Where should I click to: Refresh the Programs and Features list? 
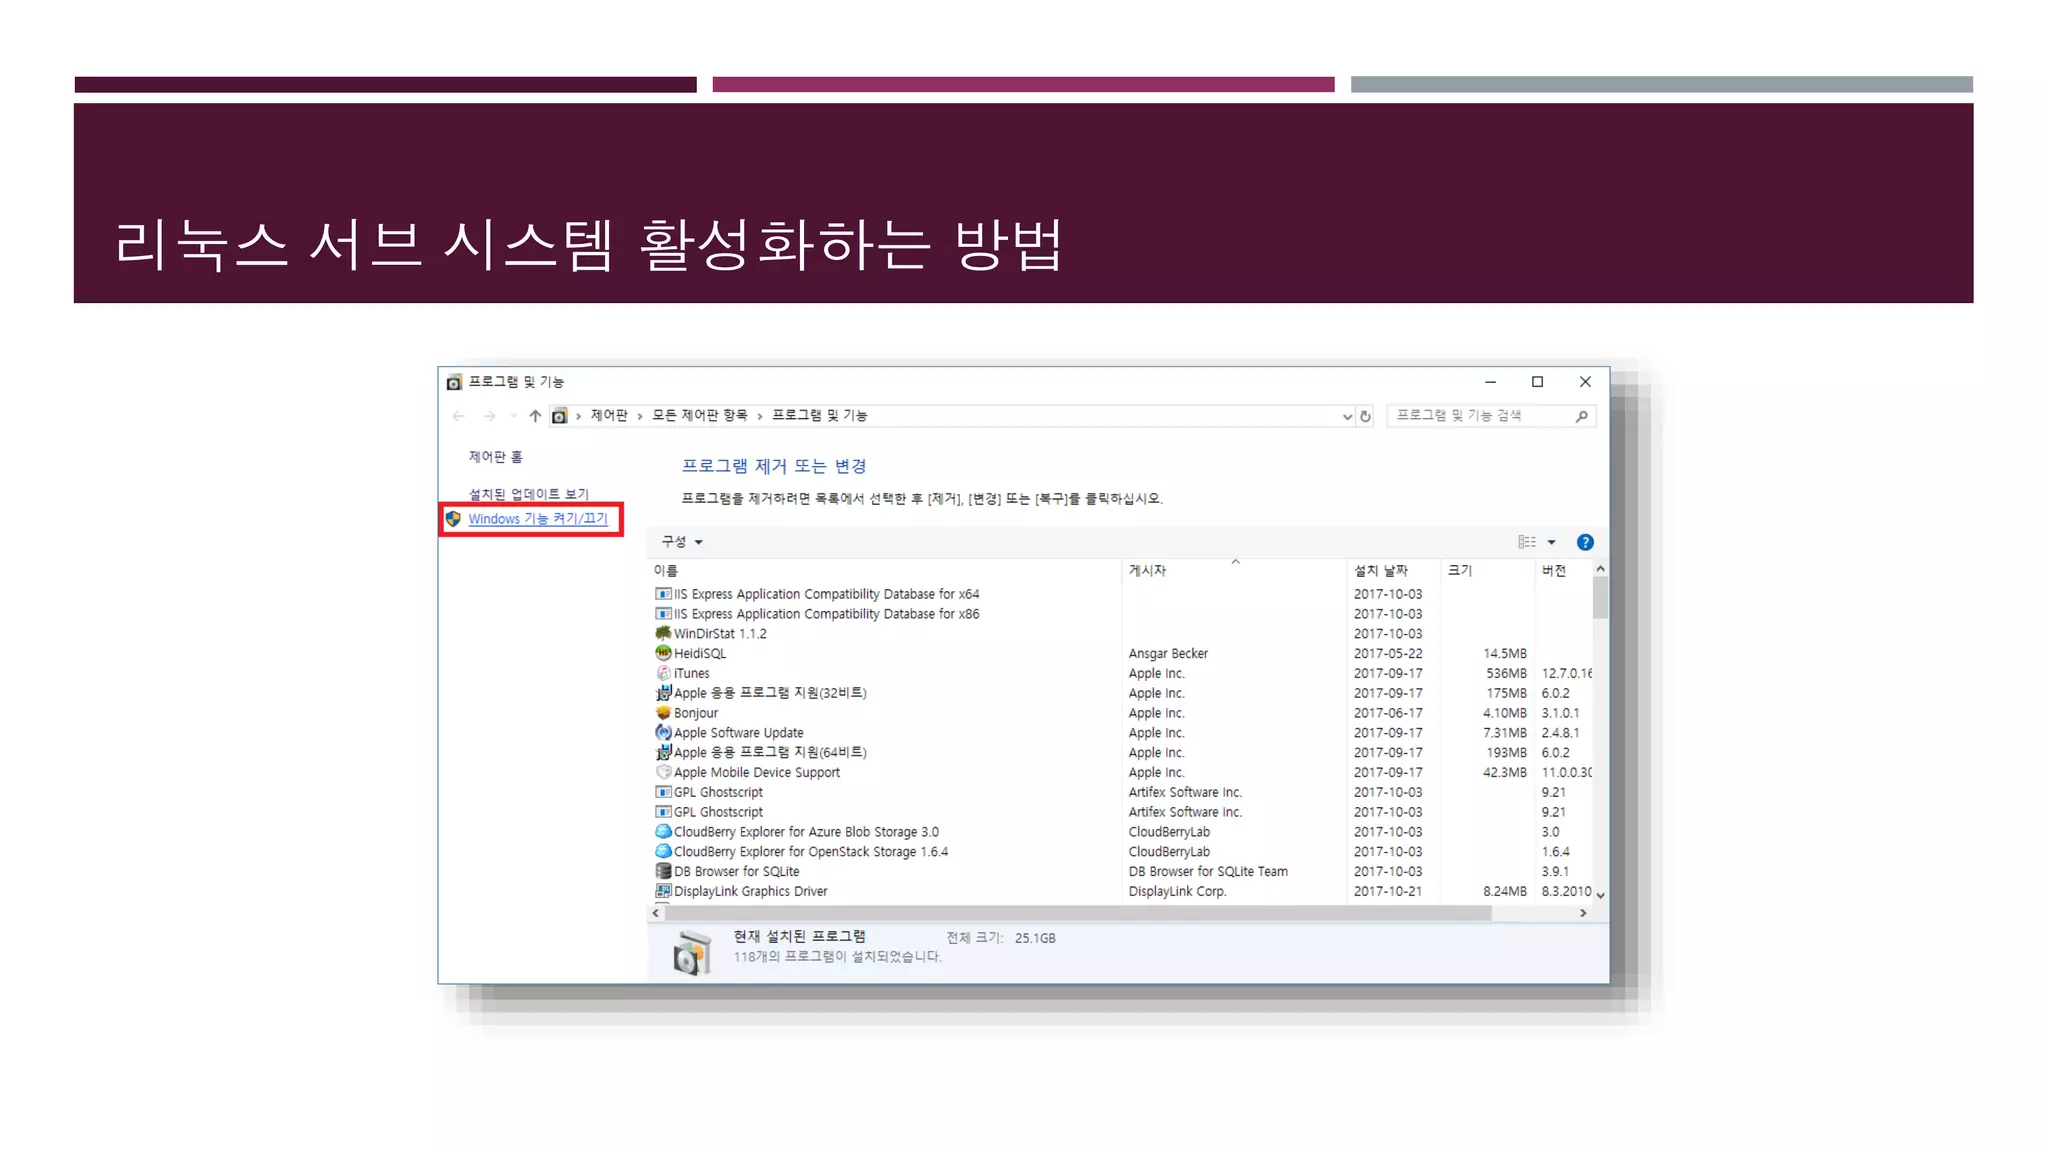click(1365, 416)
